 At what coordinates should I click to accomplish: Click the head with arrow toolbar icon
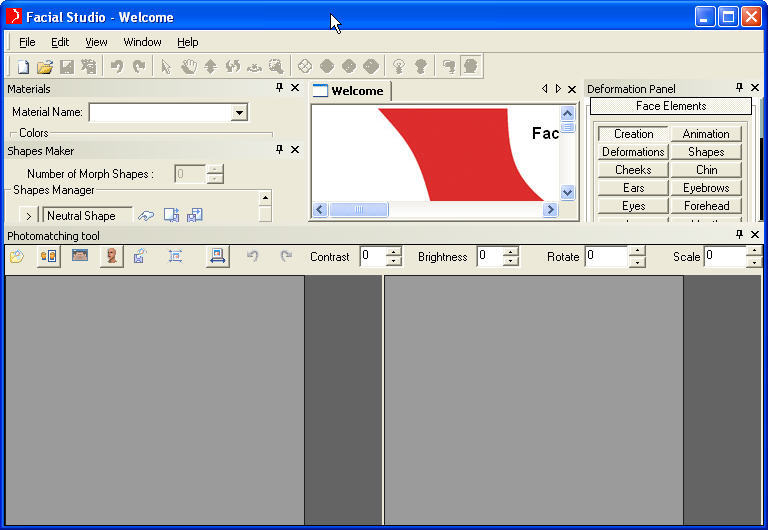pyautogui.click(x=448, y=66)
